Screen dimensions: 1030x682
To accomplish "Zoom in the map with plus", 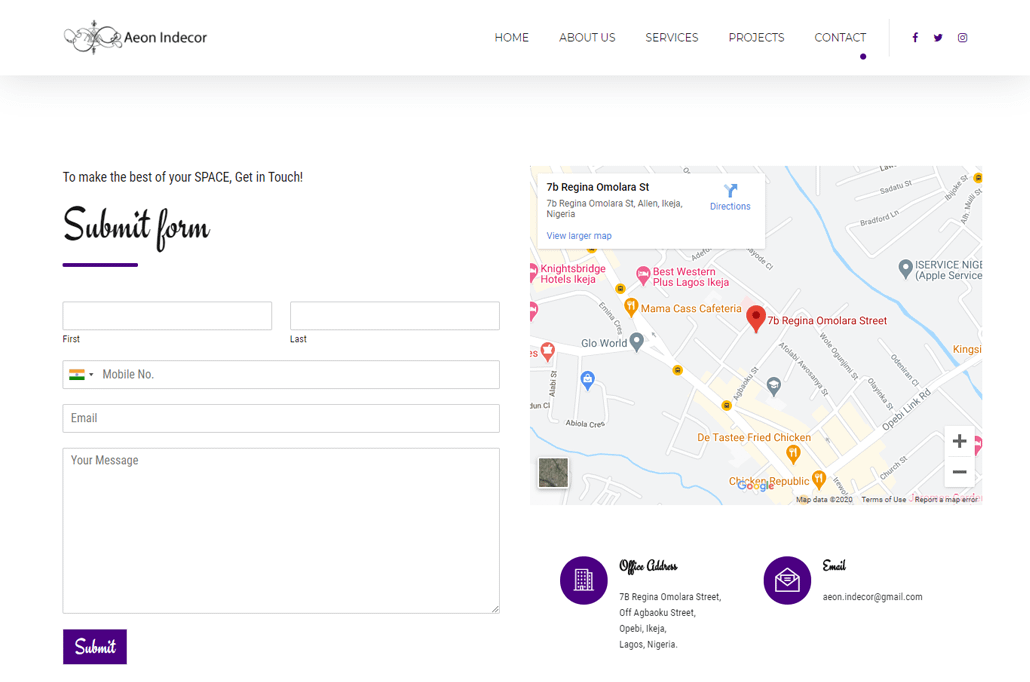I will point(959,441).
